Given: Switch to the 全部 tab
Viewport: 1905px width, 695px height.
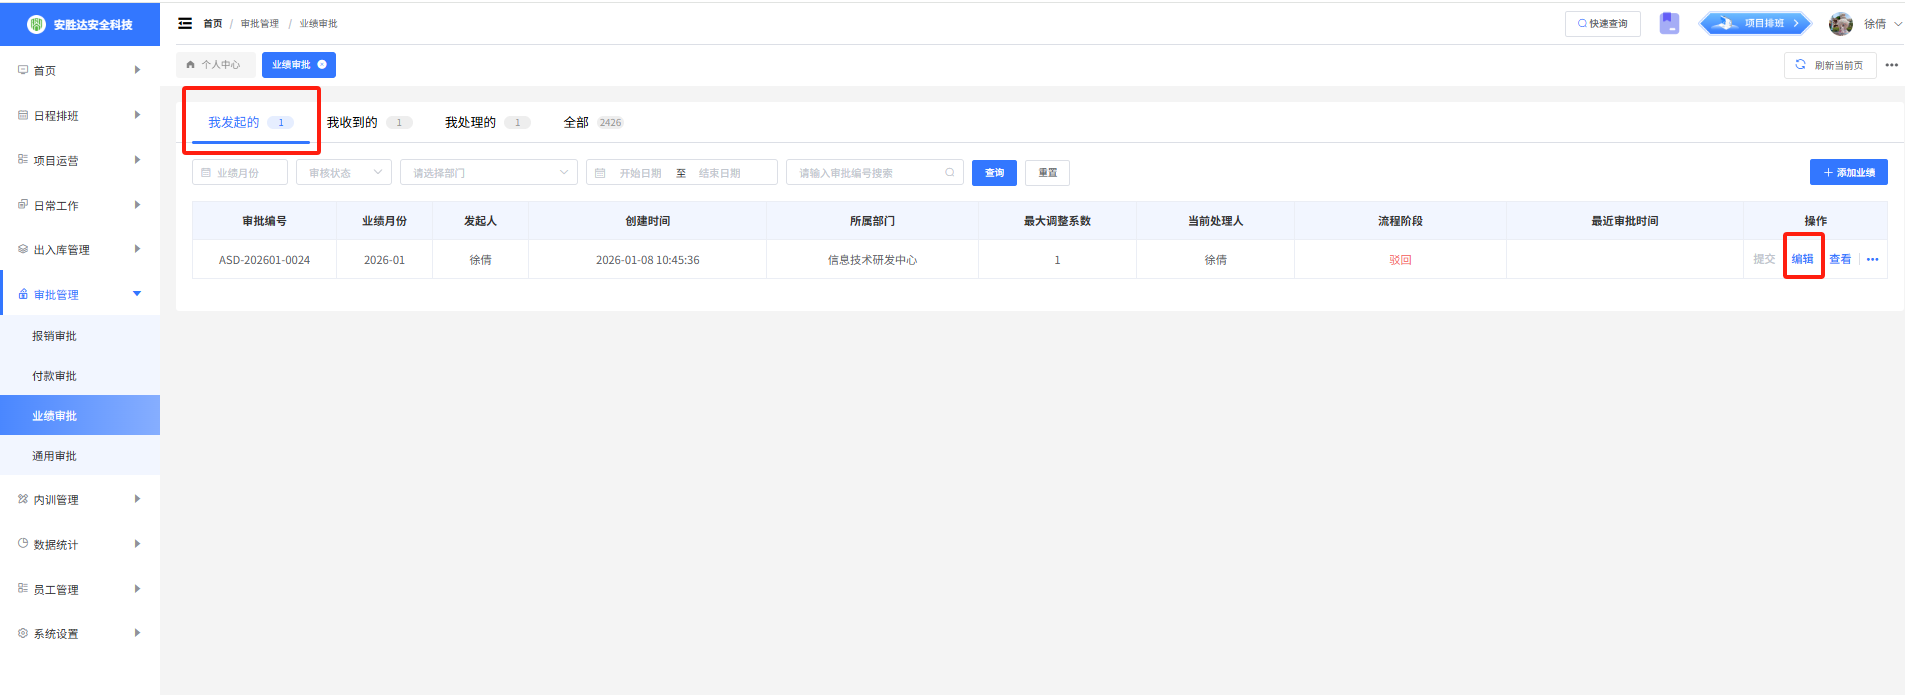Looking at the screenshot, I should pos(593,122).
